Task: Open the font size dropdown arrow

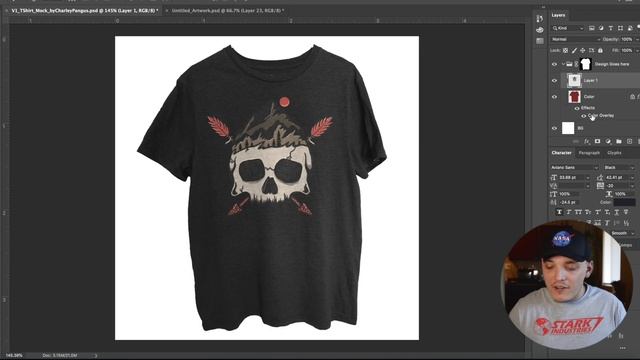Action: click(588, 178)
